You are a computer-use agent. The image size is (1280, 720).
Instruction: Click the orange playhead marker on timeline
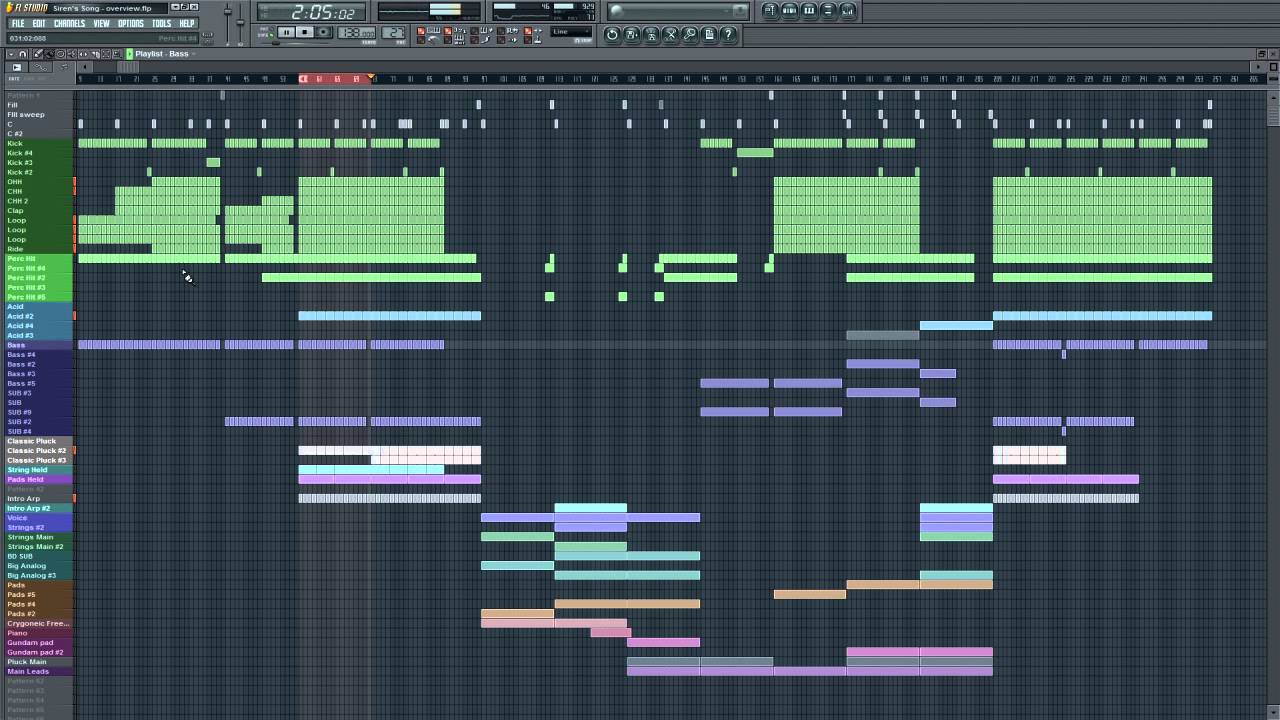coord(371,76)
